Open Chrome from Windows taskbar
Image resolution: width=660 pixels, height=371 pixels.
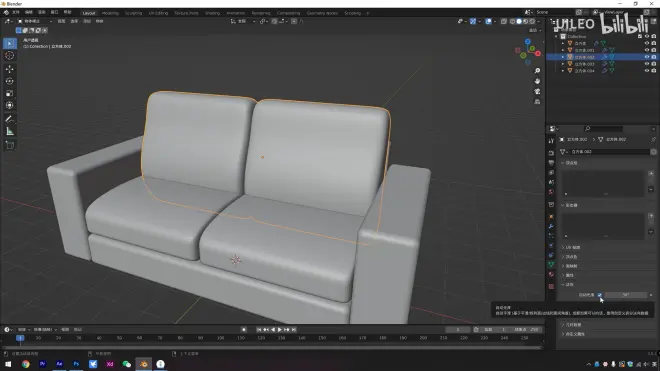pos(26,364)
